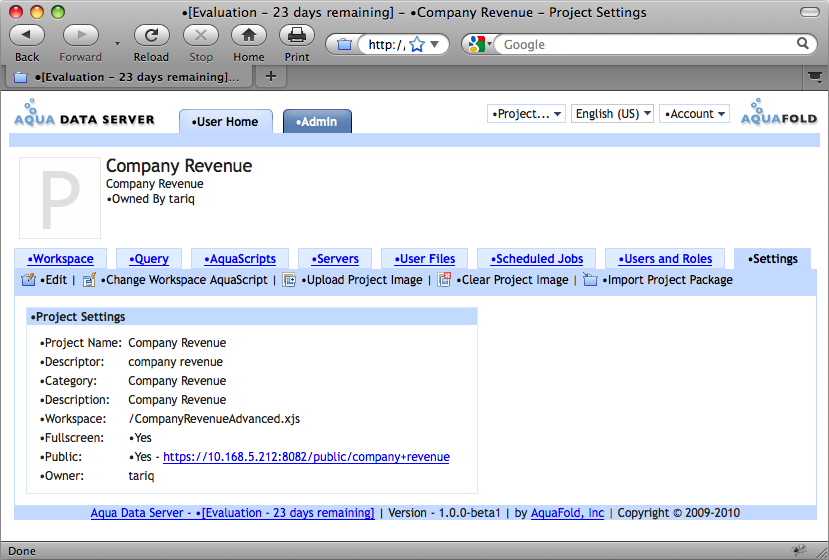Click the Aqua Data Server Evaluation footer link

pos(233,513)
